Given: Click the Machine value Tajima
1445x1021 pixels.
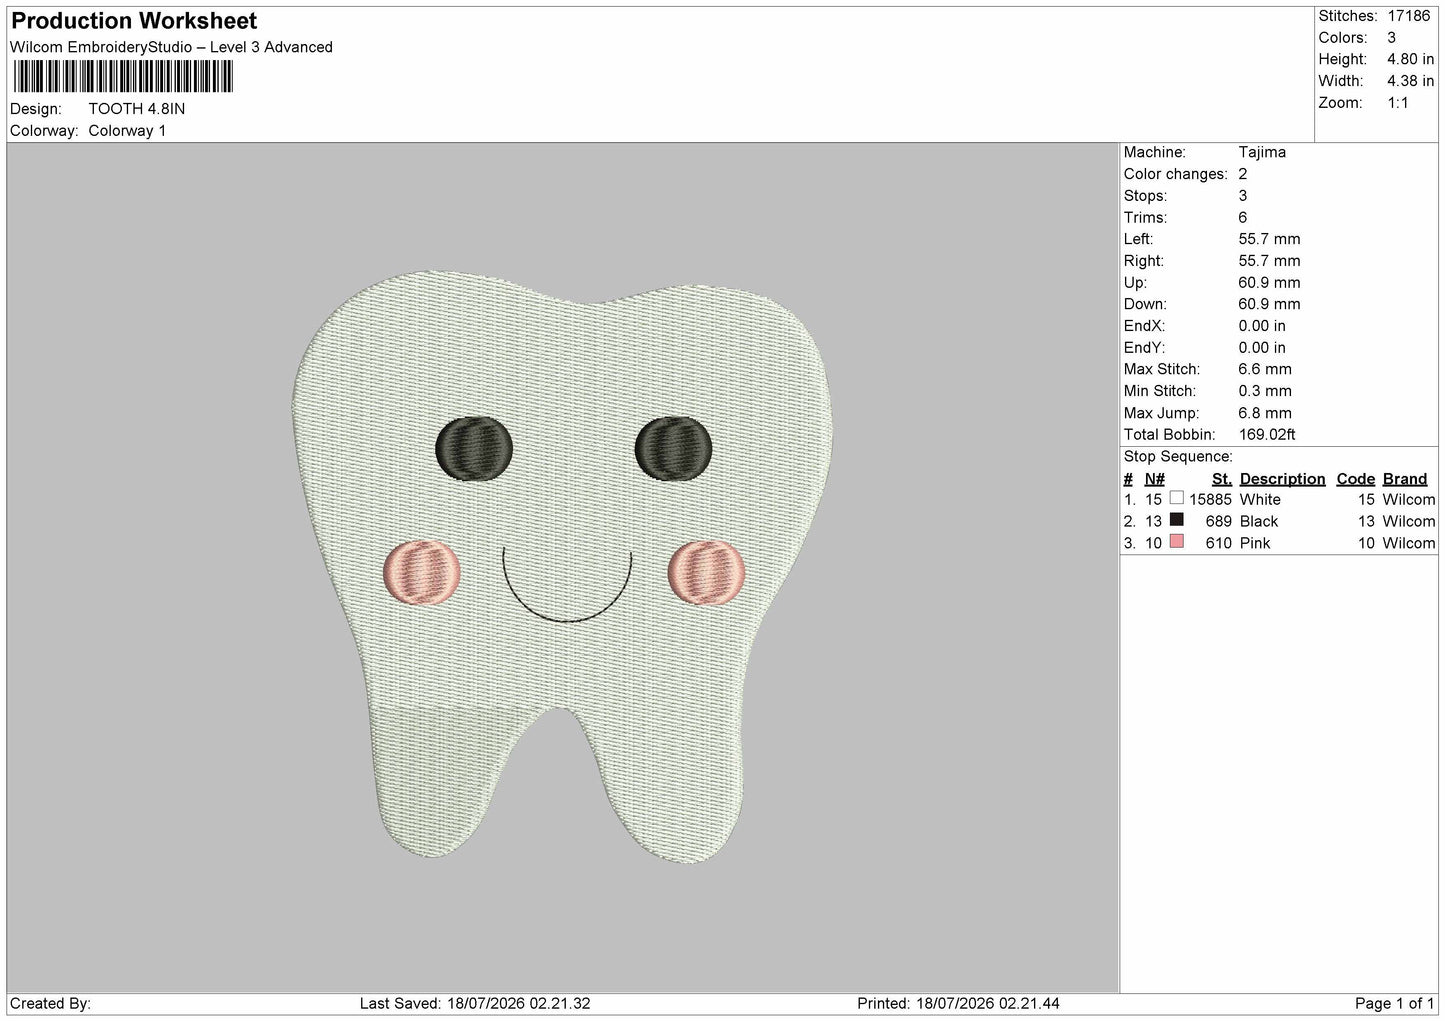Looking at the screenshot, I should (1262, 152).
